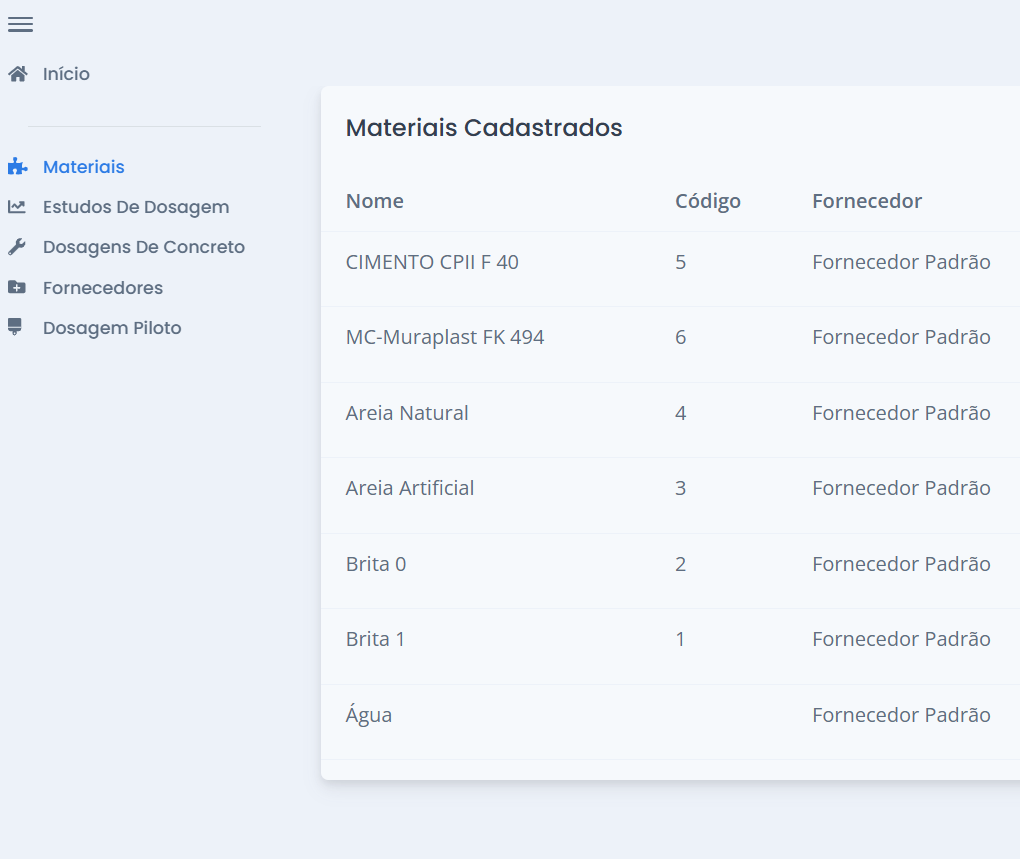Click the Areia Natural row
The image size is (1020, 859).
pos(407,413)
